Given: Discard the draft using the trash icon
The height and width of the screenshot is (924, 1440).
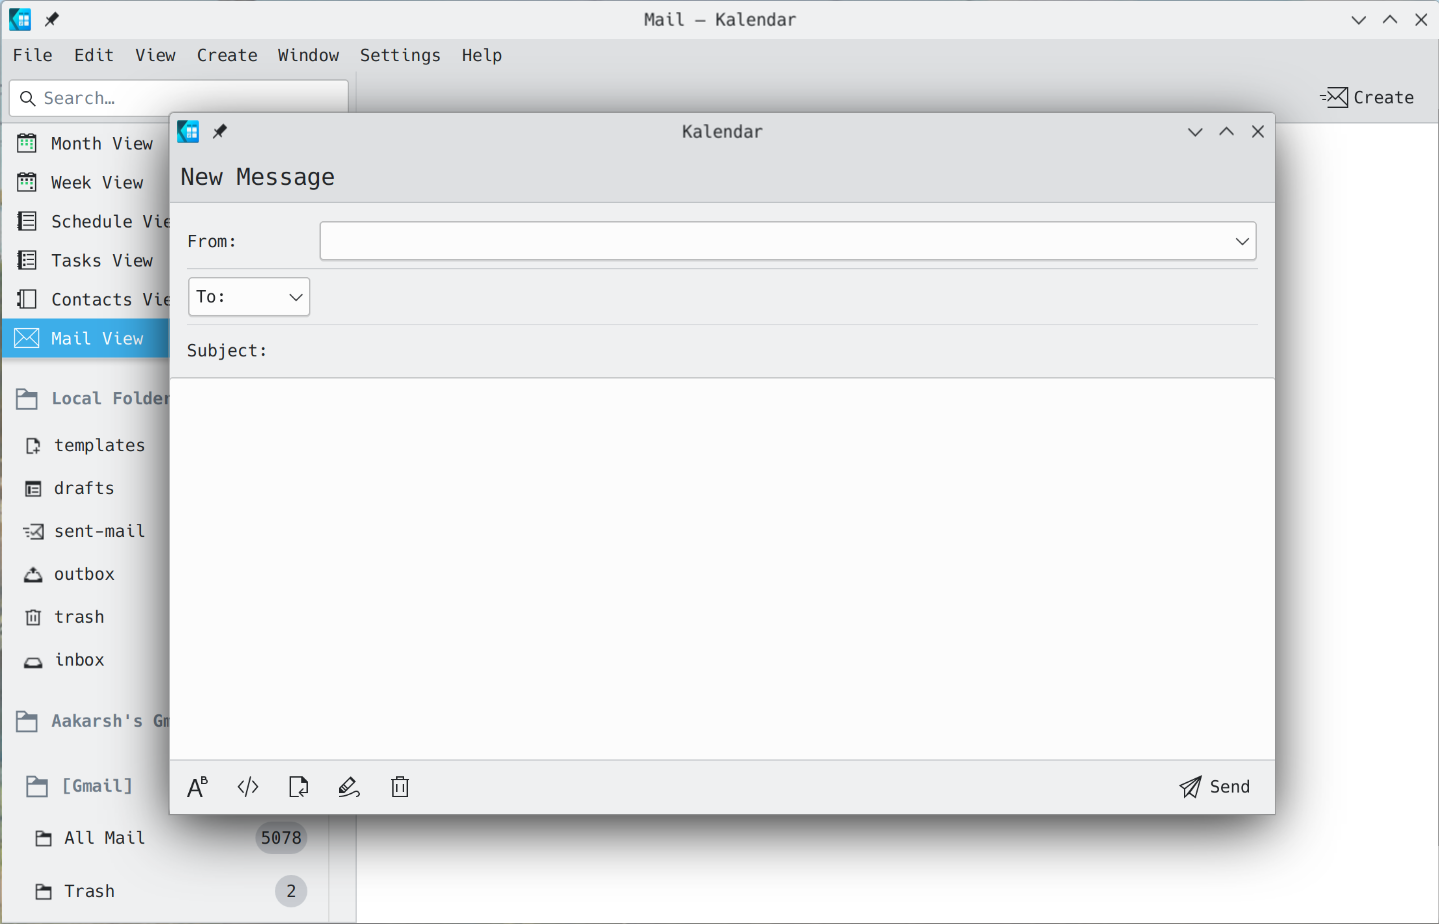Looking at the screenshot, I should (x=399, y=787).
